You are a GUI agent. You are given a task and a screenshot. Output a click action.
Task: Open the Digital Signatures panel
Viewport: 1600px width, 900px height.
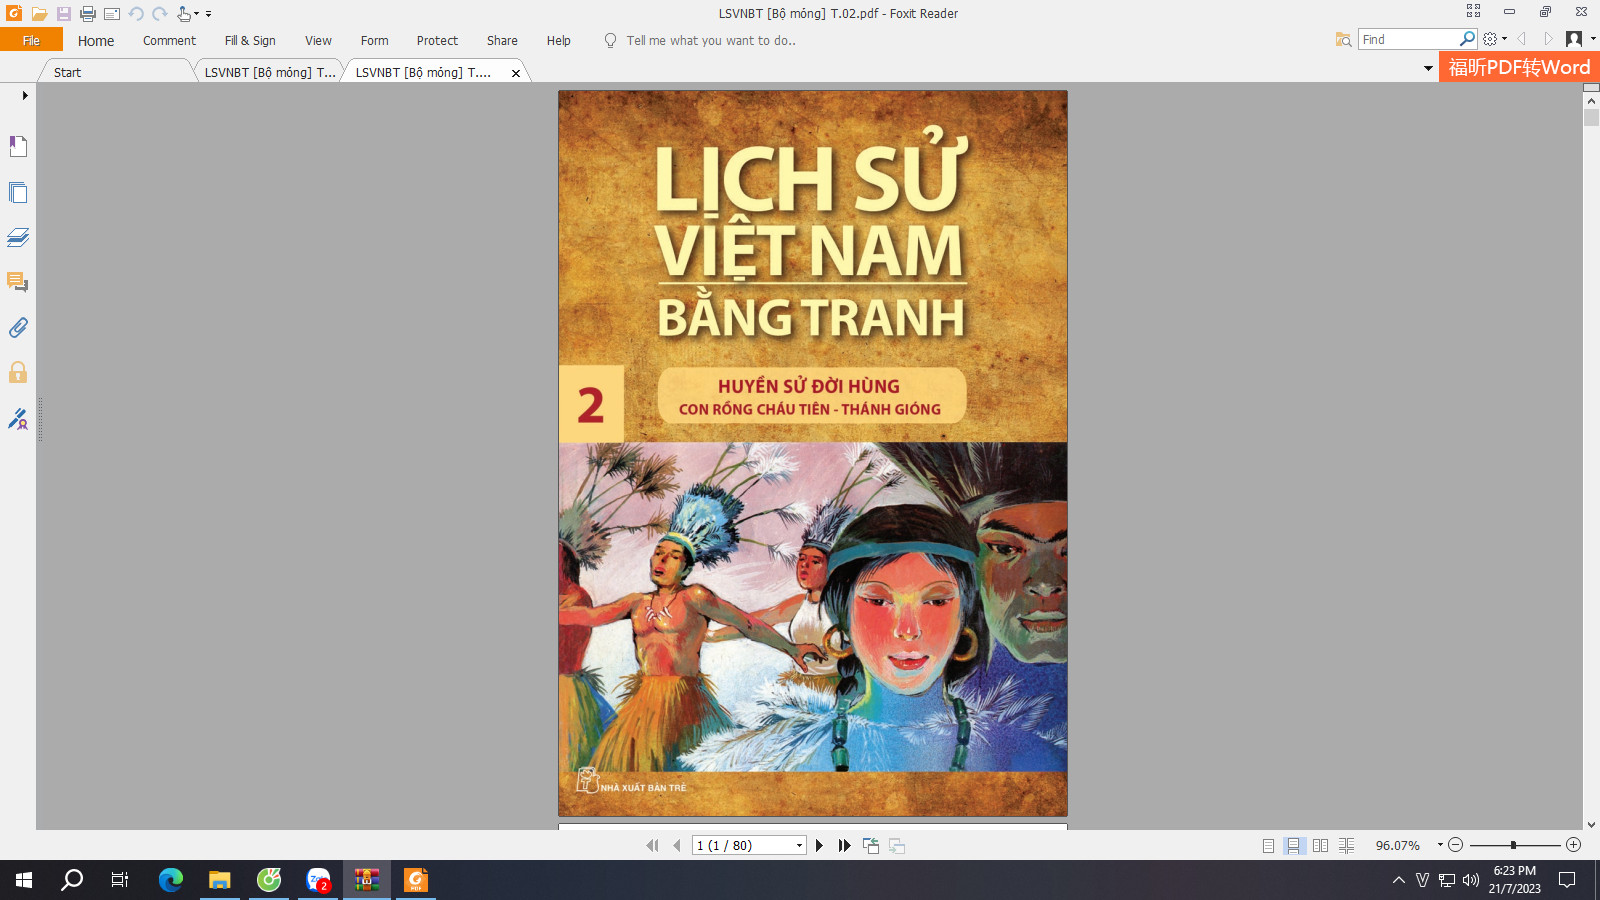click(x=18, y=418)
